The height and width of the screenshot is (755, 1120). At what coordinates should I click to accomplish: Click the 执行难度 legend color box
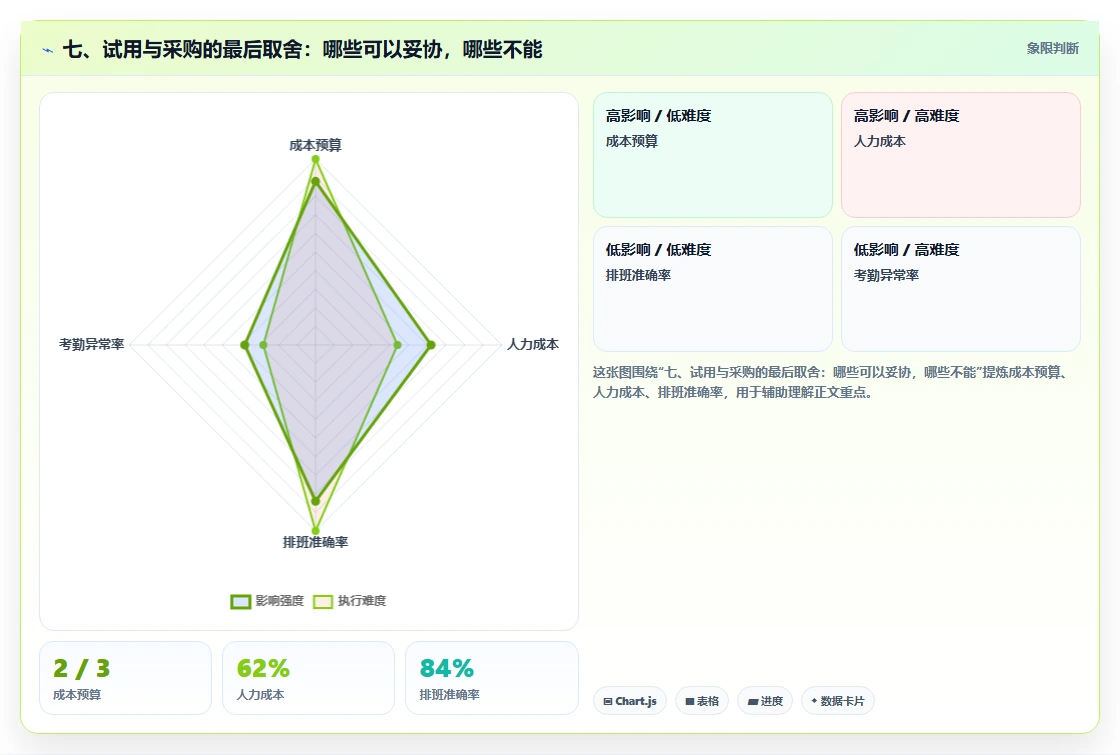(x=323, y=601)
